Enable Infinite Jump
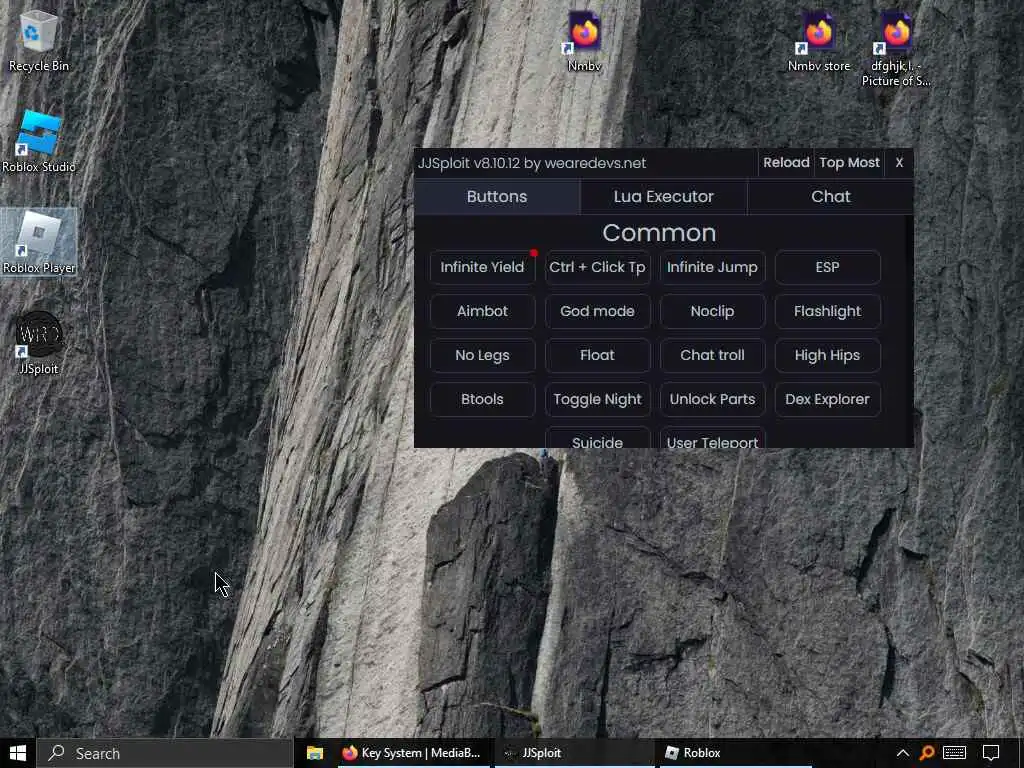The height and width of the screenshot is (768, 1024). coord(712,267)
